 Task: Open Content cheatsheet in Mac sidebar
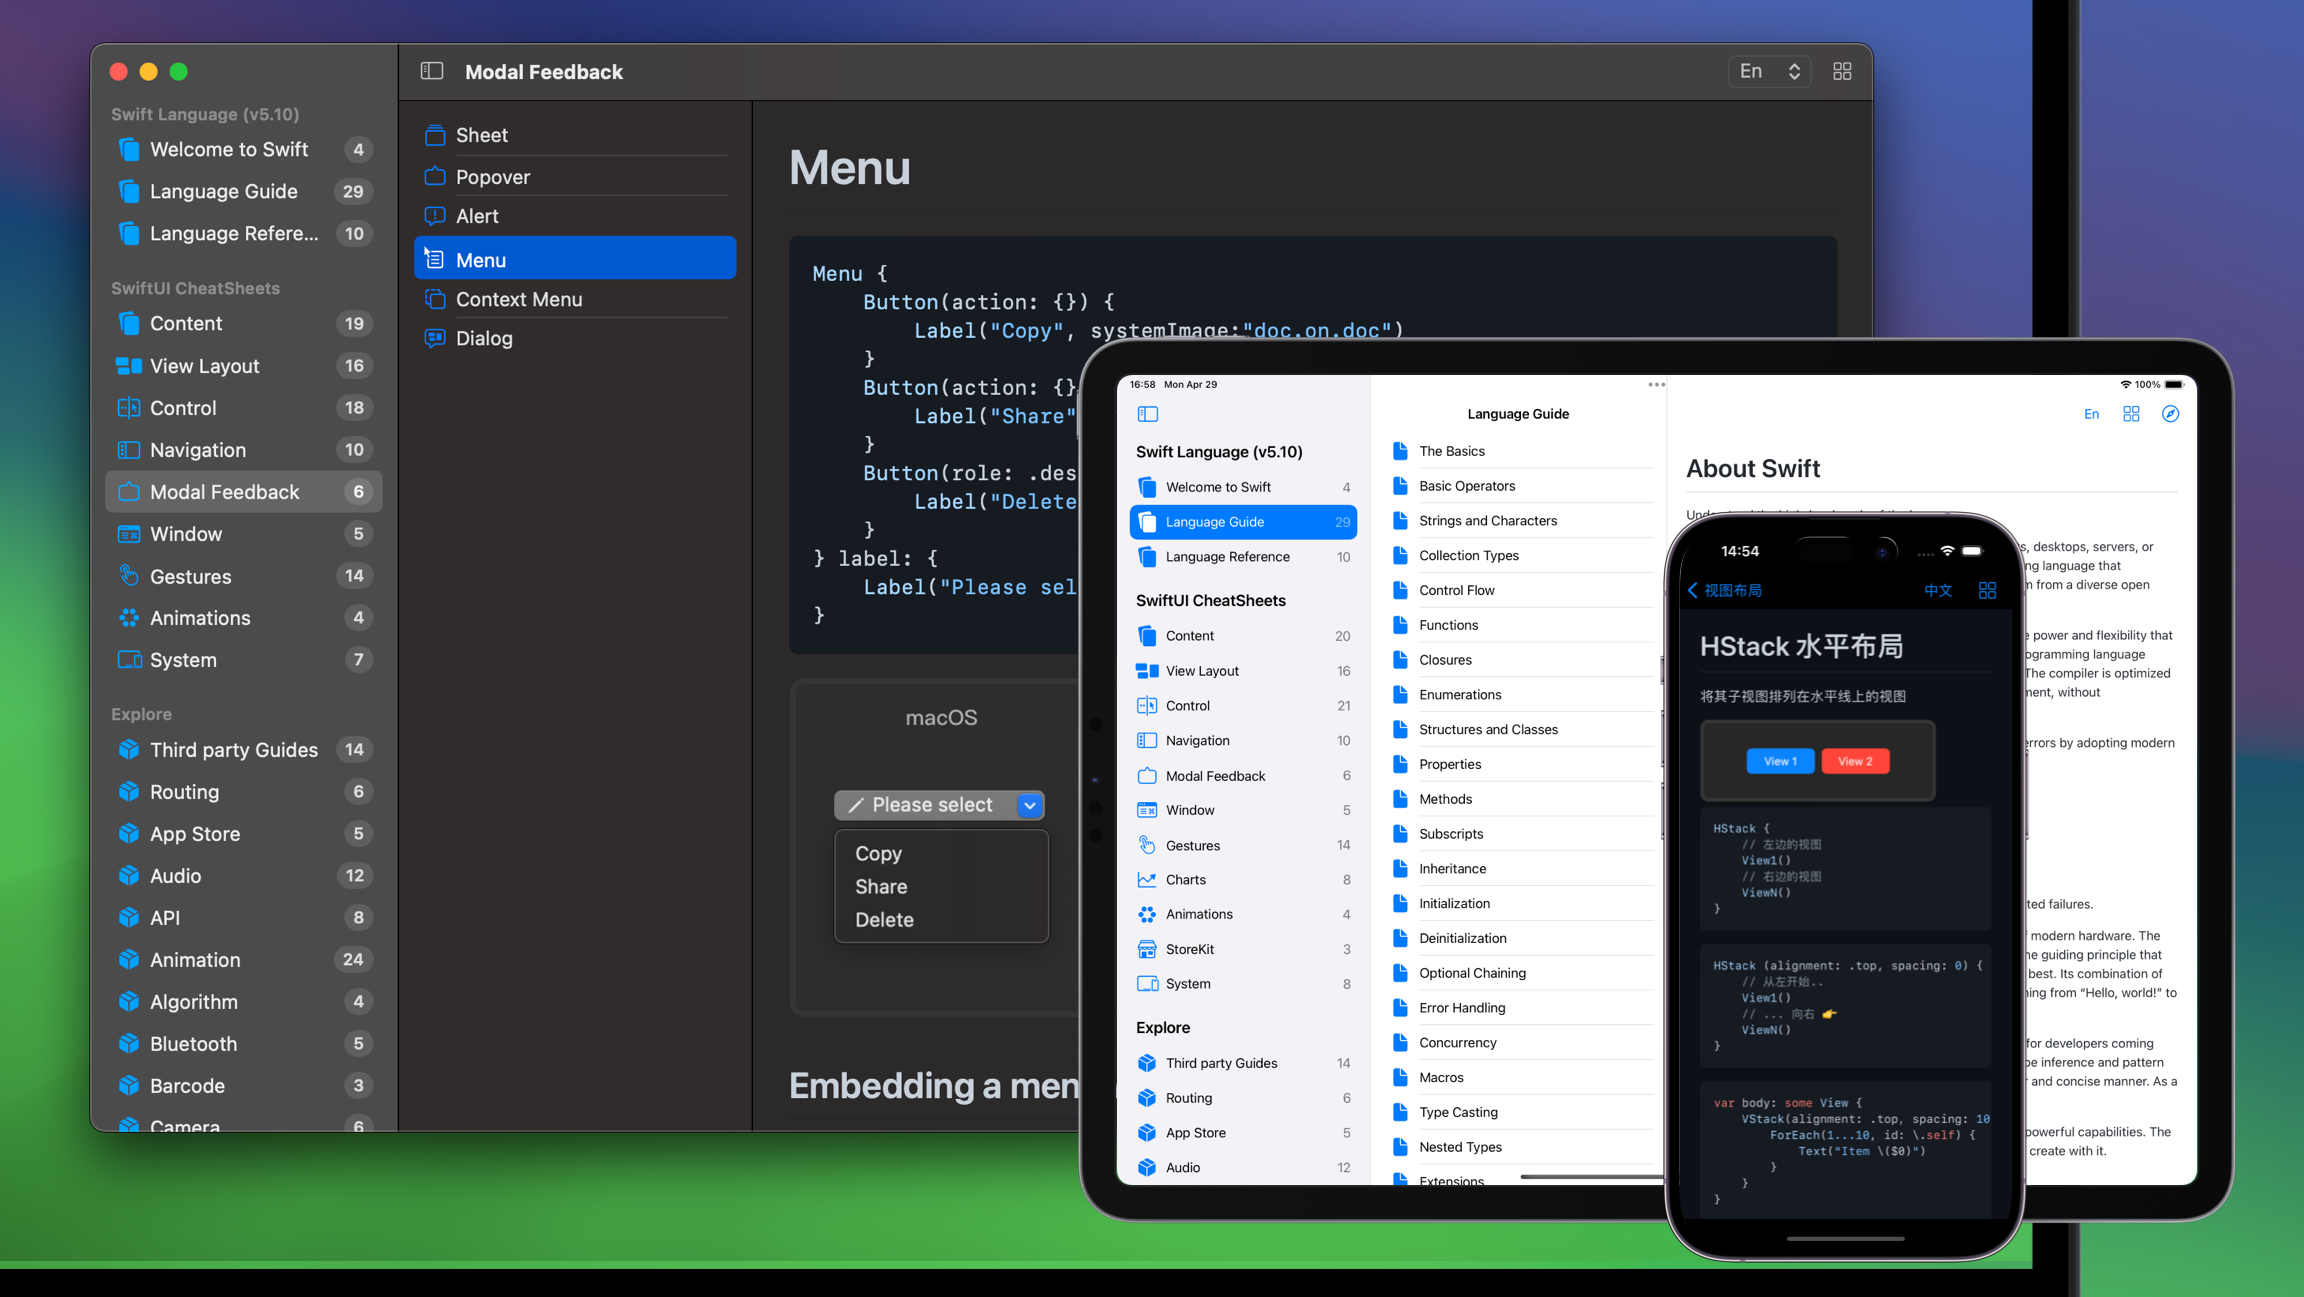(244, 323)
